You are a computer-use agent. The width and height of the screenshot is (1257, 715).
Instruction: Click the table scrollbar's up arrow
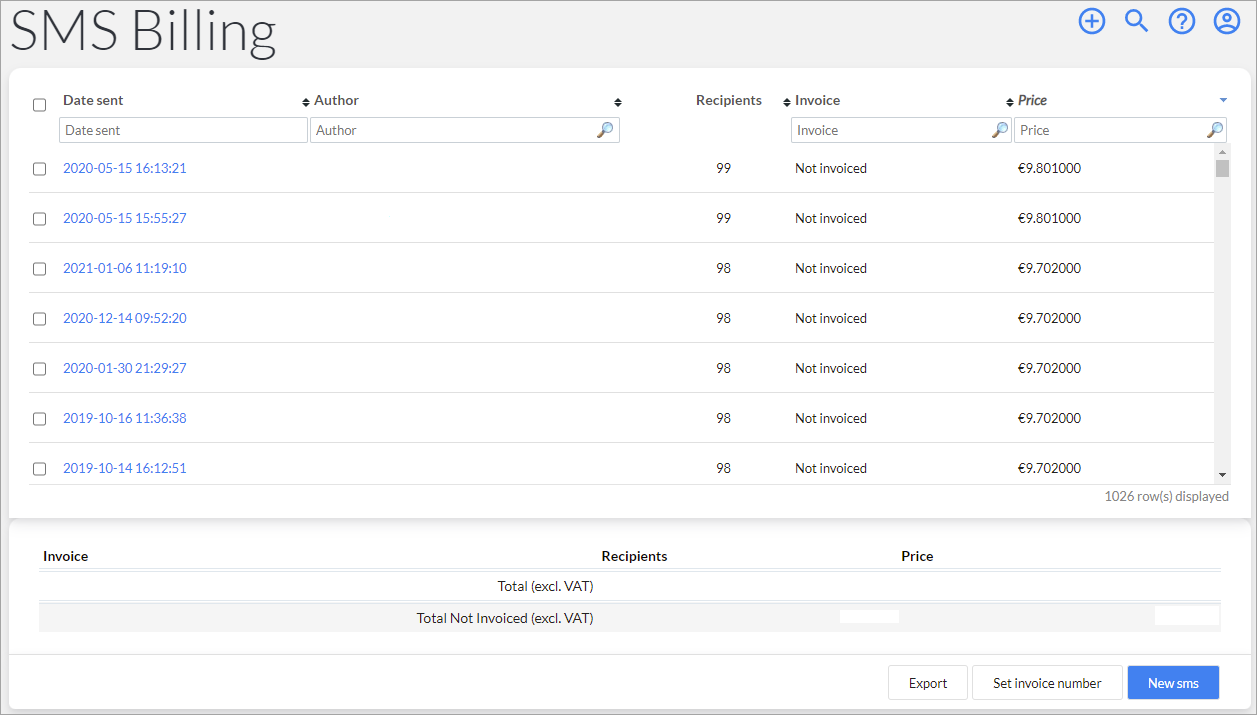pos(1223,151)
